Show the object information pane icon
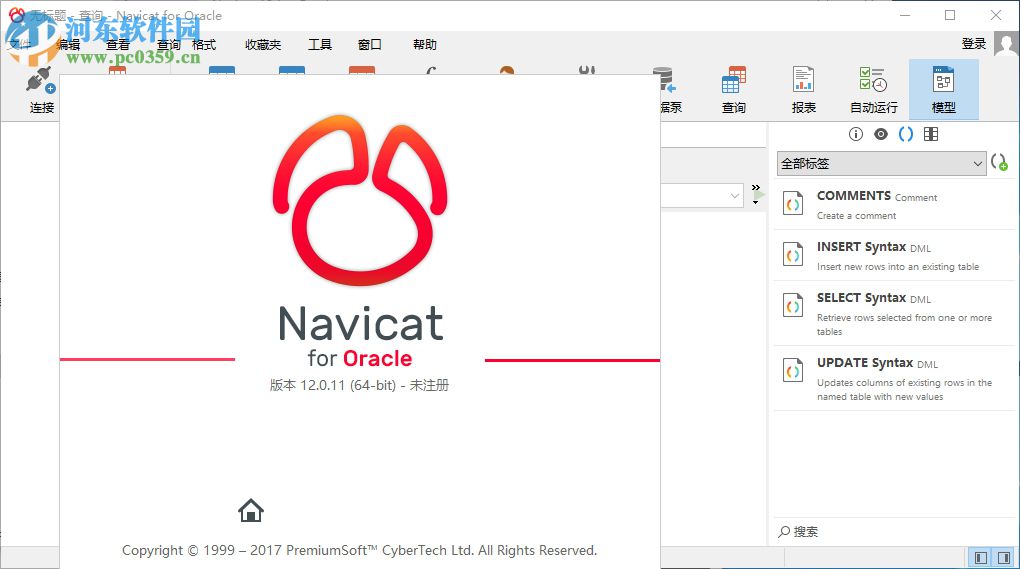 point(855,134)
